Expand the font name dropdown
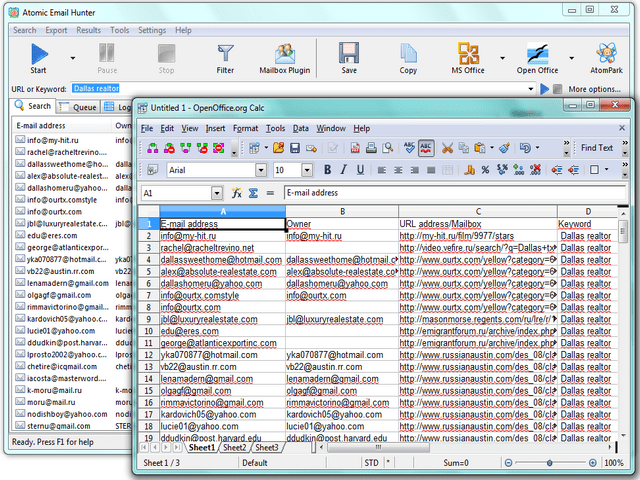This screenshot has width=640, height=480. click(x=261, y=171)
